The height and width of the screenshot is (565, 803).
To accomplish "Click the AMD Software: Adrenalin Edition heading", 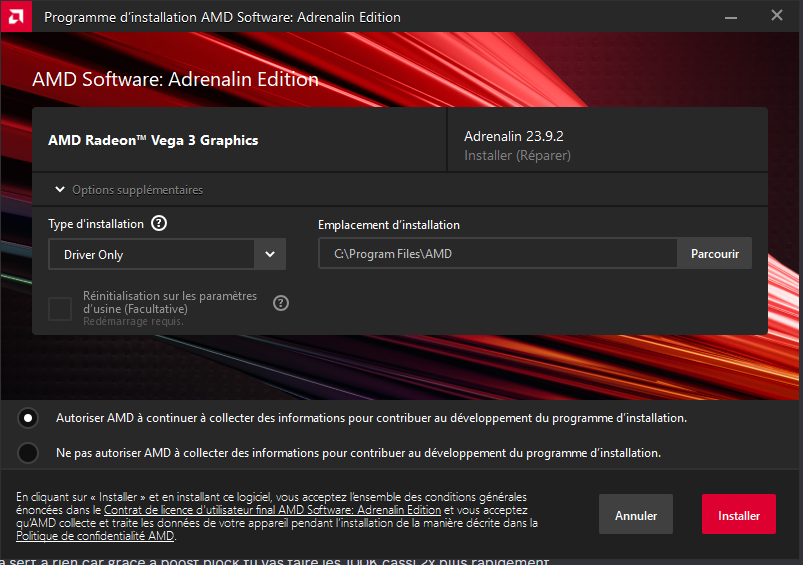I will pyautogui.click(x=175, y=79).
